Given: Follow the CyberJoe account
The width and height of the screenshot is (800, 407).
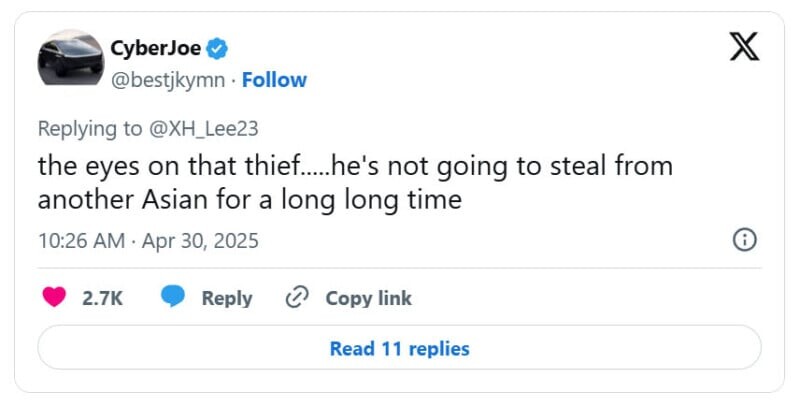Looking at the screenshot, I should (274, 79).
